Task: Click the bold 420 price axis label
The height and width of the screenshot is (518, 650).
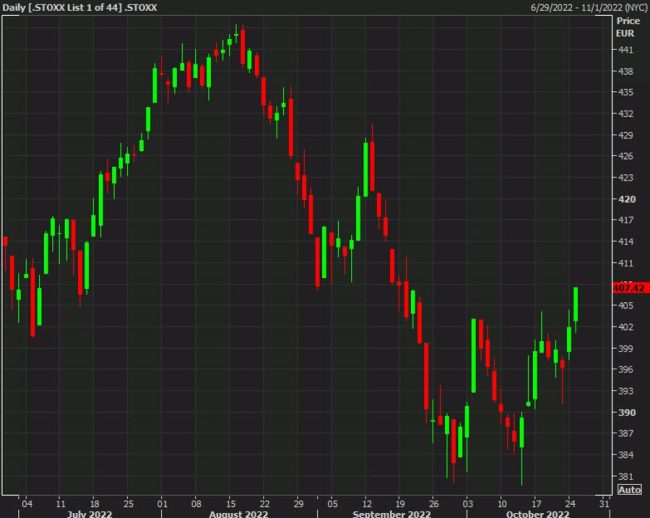Action: [626, 199]
